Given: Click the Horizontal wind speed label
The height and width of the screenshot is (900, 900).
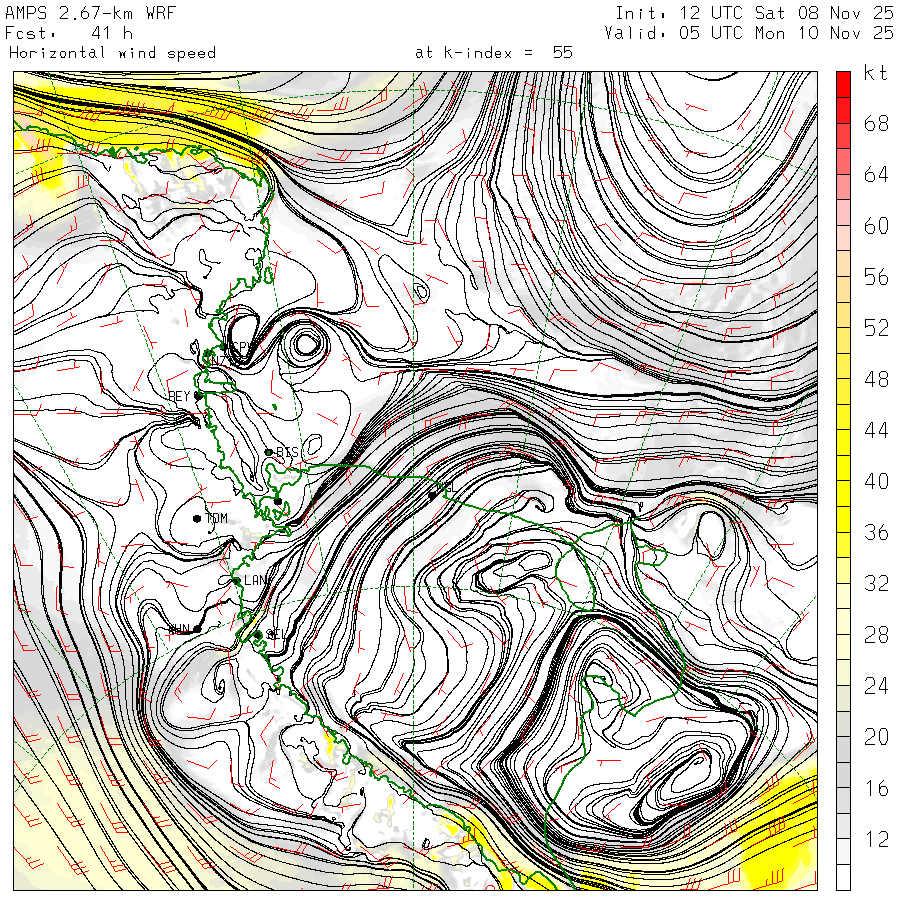Looking at the screenshot, I should click(x=112, y=52).
